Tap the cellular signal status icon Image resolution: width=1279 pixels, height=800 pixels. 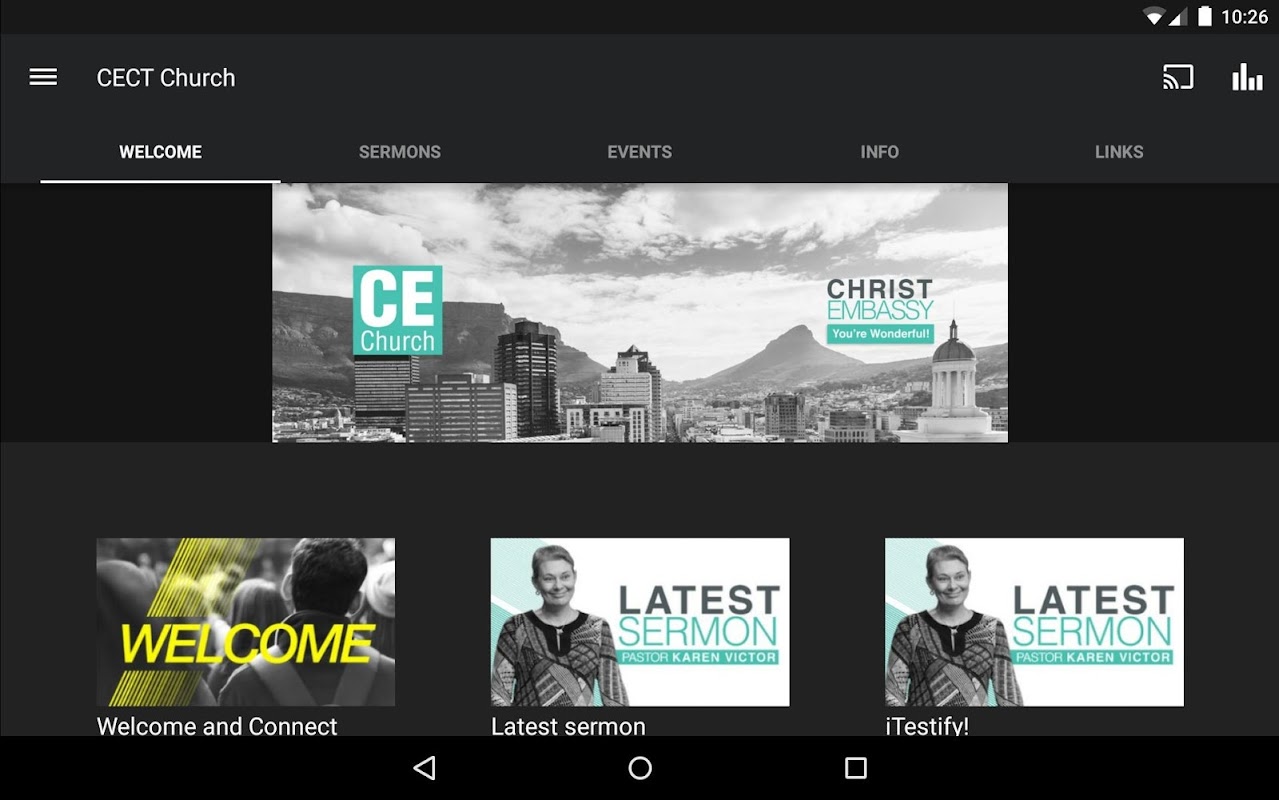coord(1178,17)
